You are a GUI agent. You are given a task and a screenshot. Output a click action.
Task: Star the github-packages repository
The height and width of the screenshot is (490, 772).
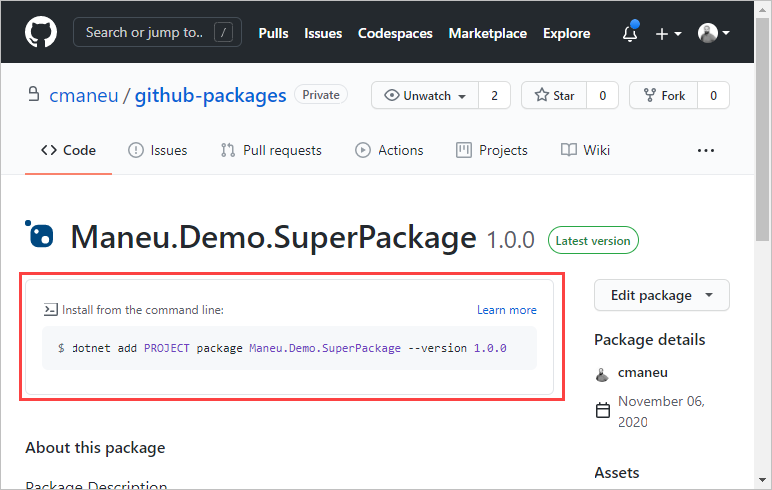click(x=554, y=96)
